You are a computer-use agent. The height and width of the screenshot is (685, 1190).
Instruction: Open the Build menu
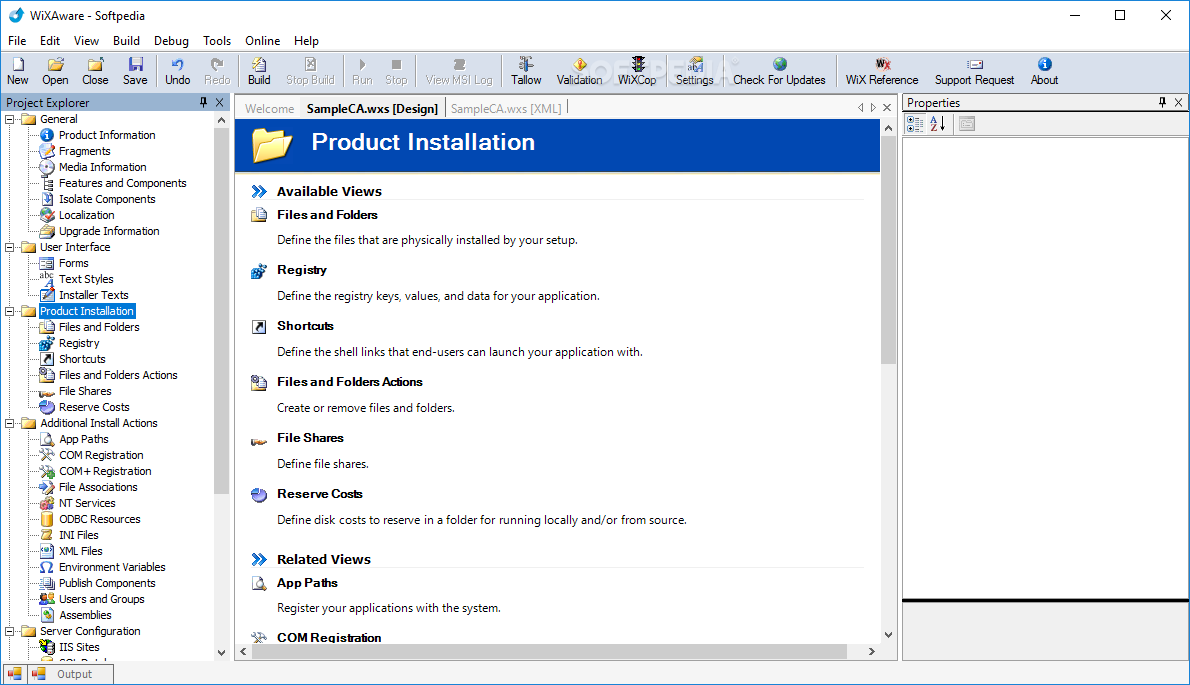126,41
